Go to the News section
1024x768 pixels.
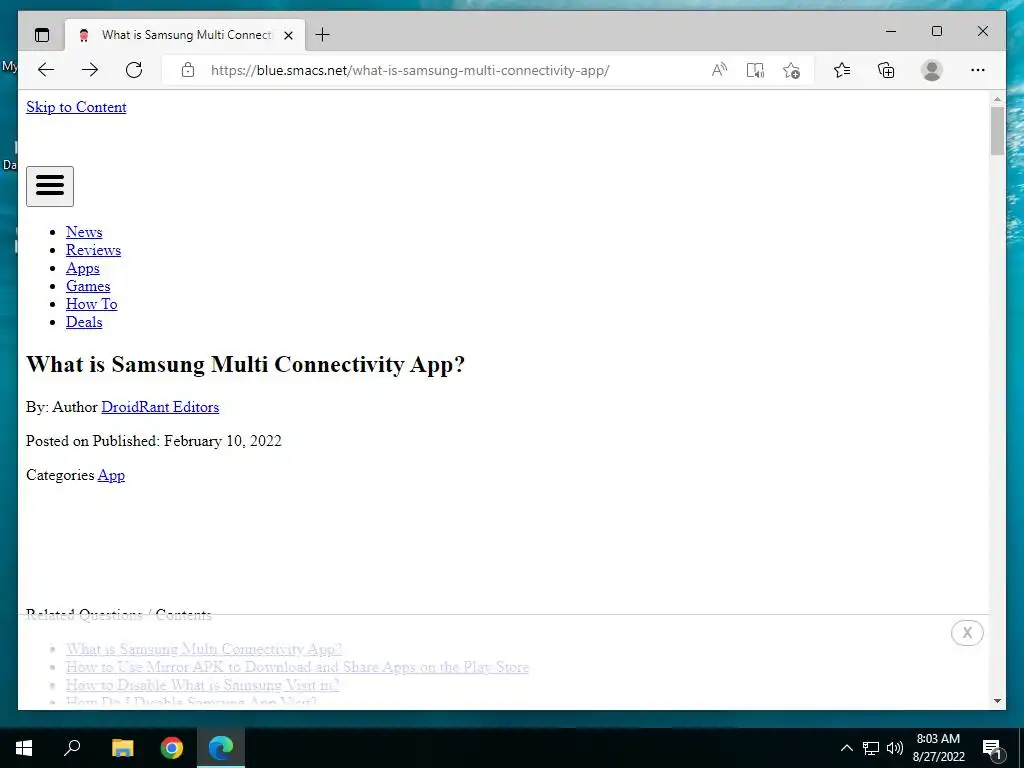pos(84,232)
